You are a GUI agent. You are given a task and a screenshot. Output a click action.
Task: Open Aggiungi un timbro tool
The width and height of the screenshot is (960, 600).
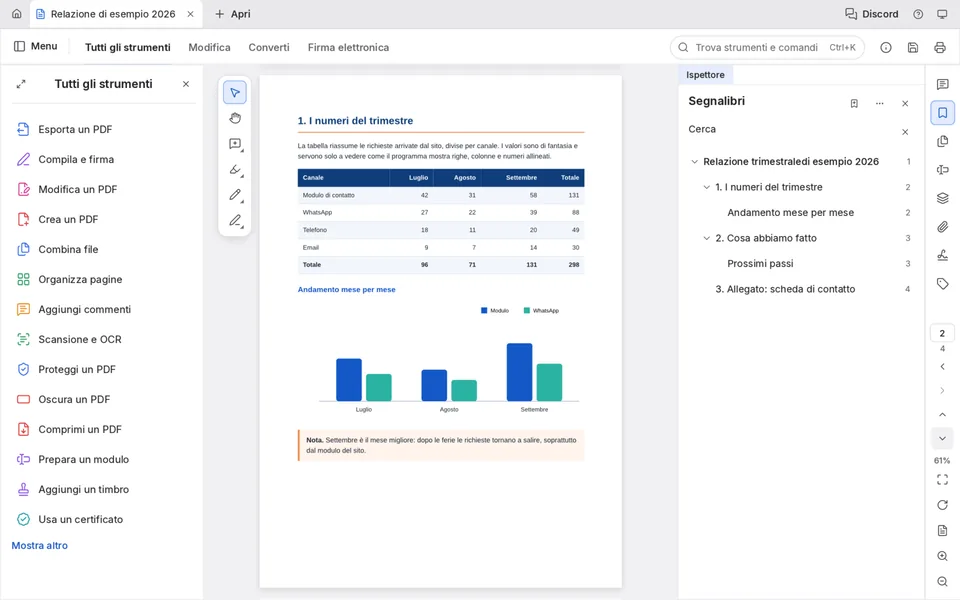(x=72, y=489)
